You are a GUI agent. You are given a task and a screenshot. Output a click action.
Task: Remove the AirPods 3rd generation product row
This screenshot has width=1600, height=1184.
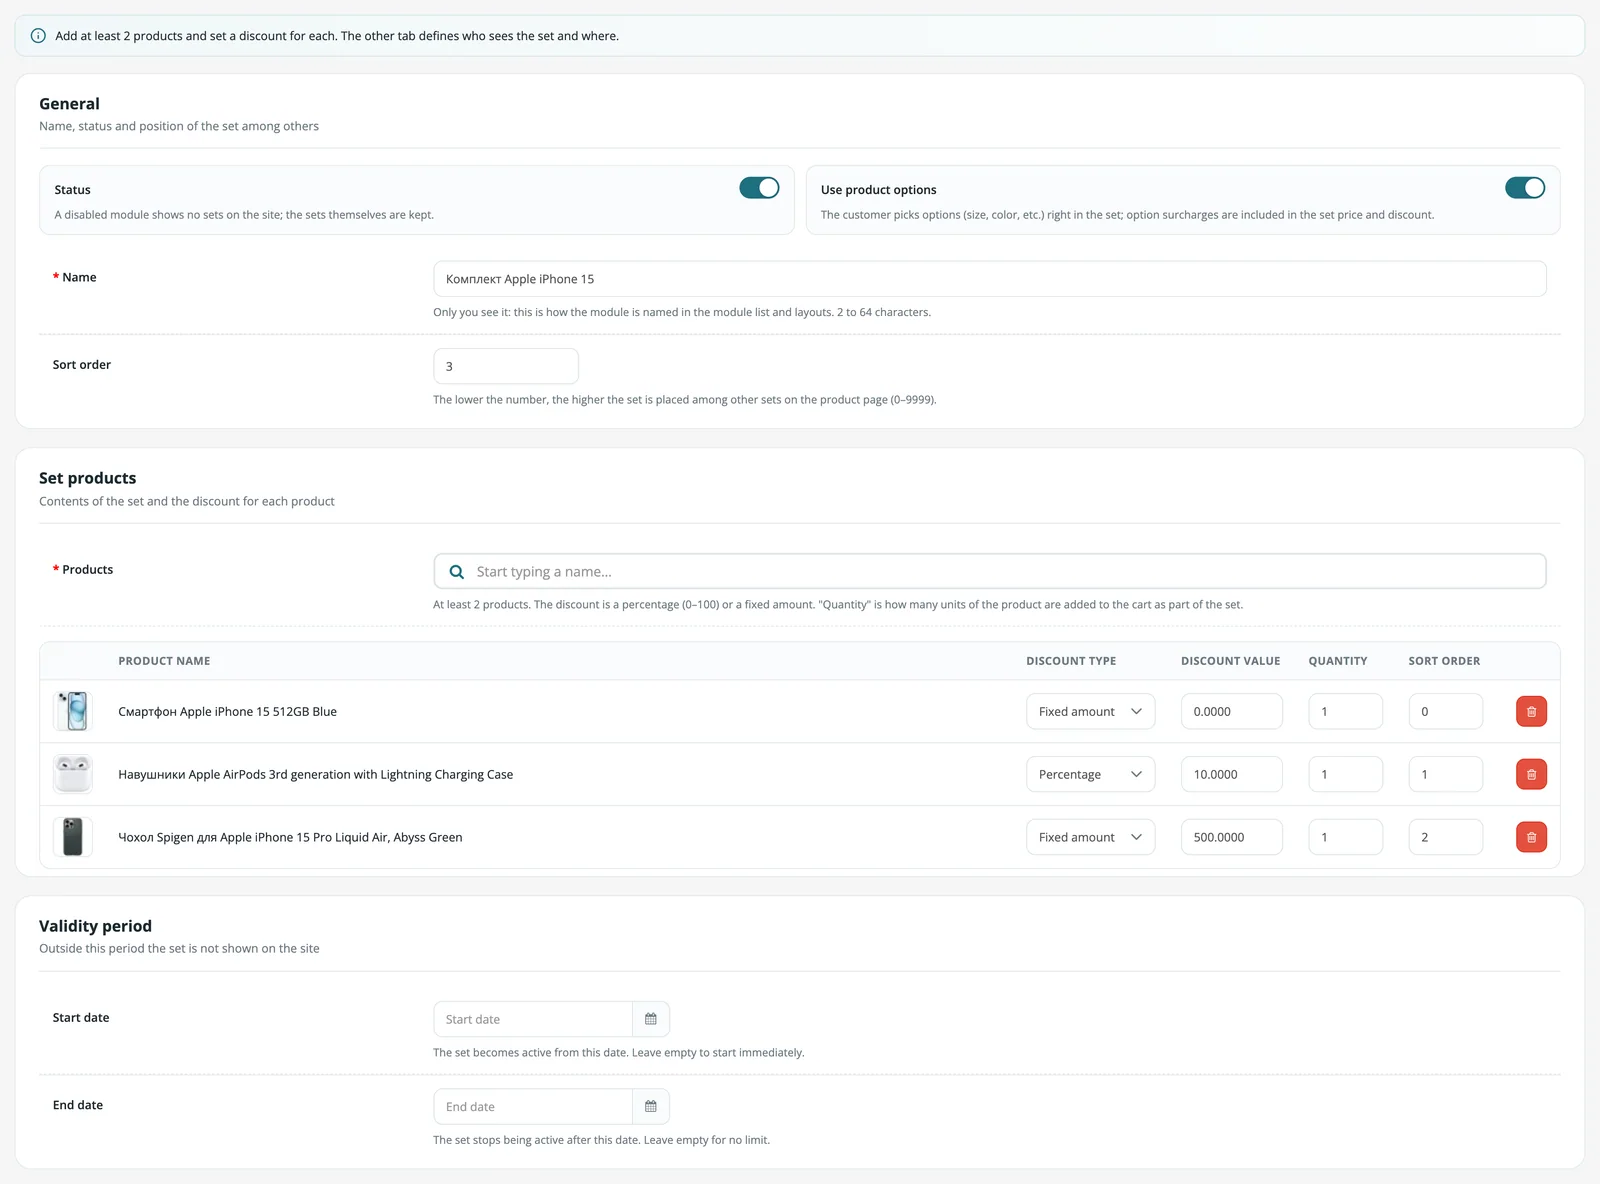coord(1531,774)
